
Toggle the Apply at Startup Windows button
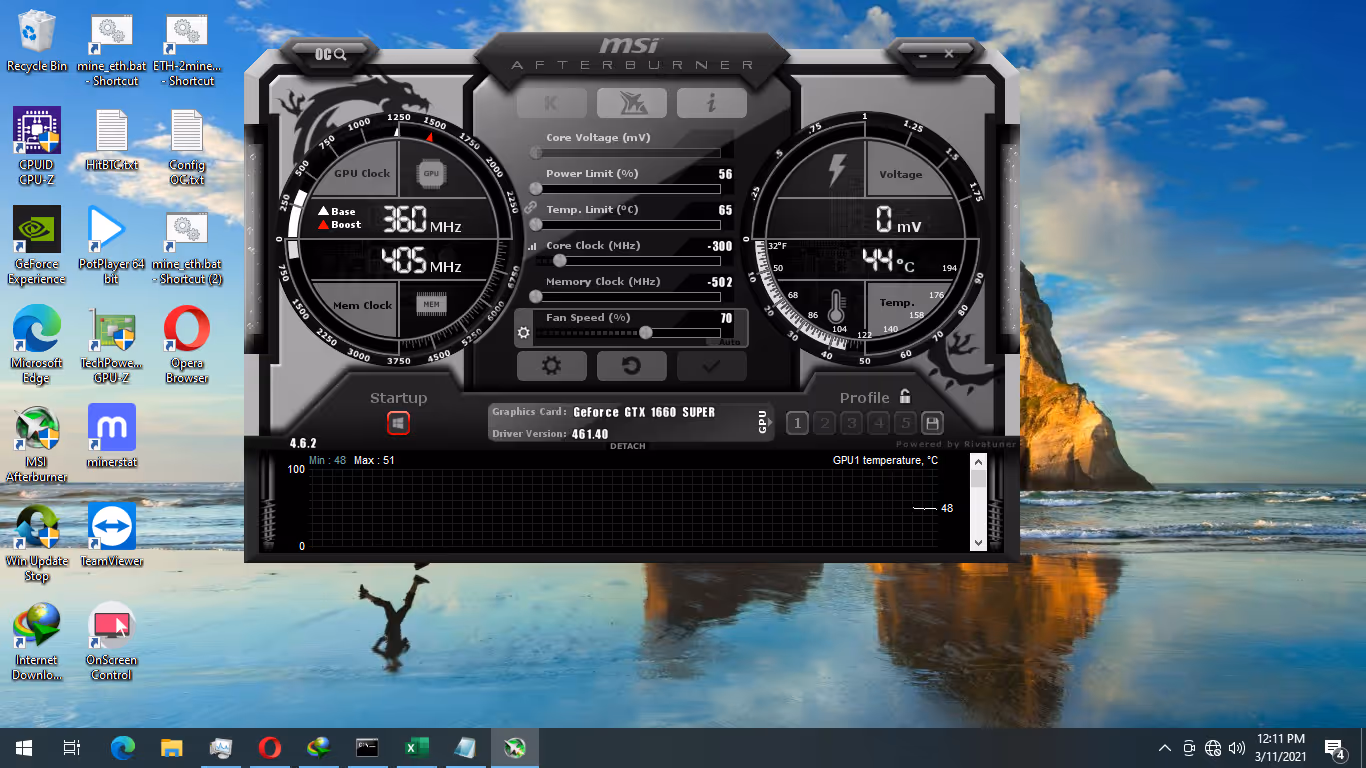pos(398,424)
